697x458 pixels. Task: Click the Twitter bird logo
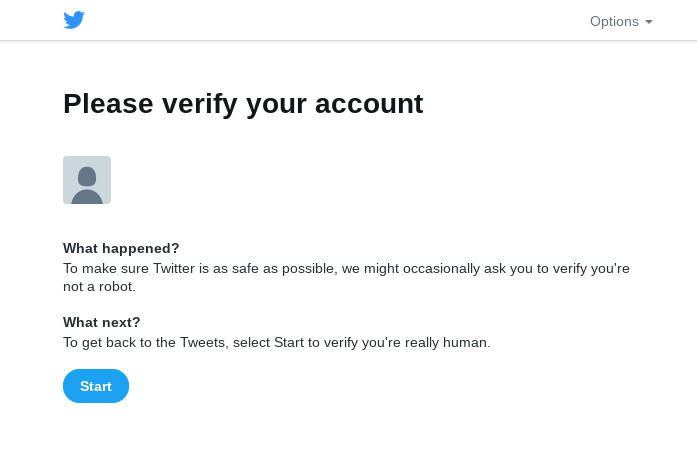[74, 21]
